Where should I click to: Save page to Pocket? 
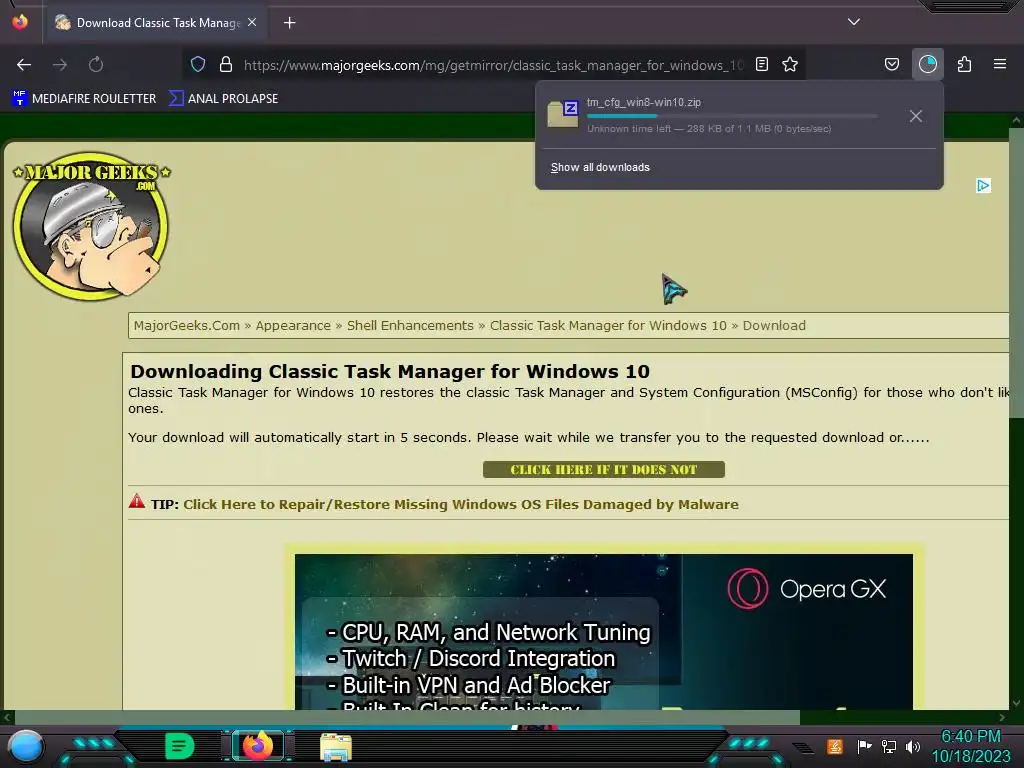pyautogui.click(x=892, y=65)
